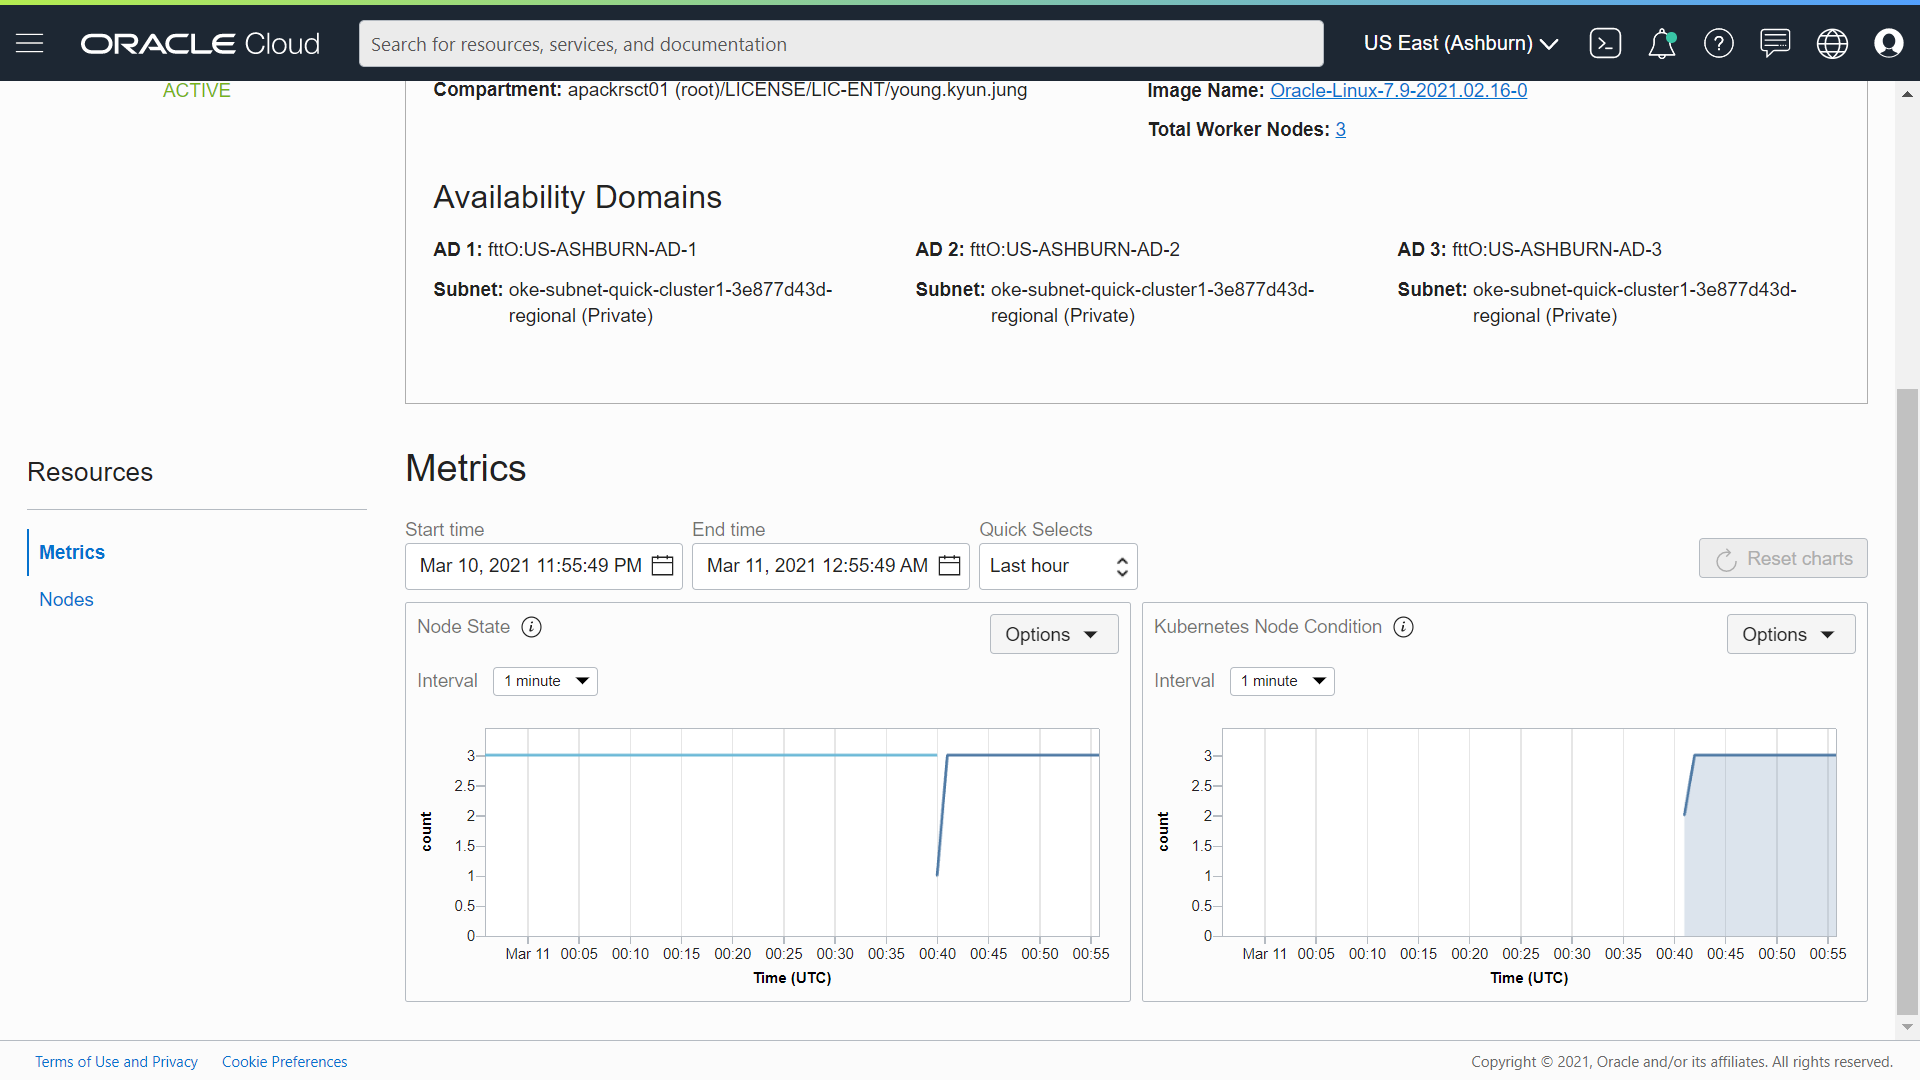1920x1080 pixels.
Task: Open the support chat icon
Action: 1775,43
